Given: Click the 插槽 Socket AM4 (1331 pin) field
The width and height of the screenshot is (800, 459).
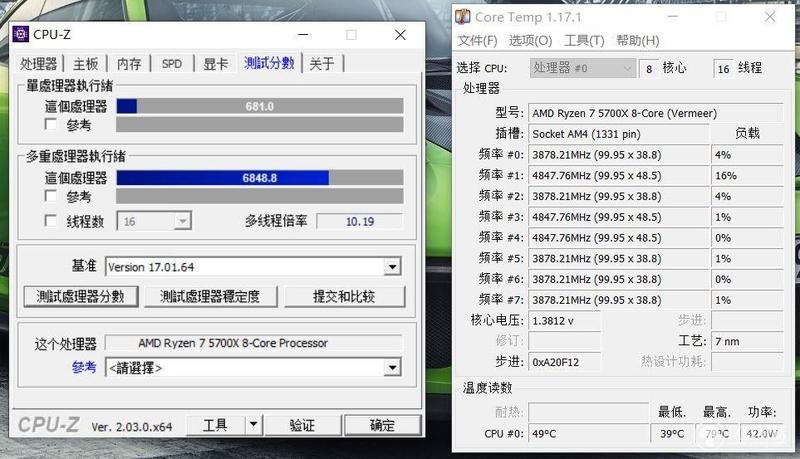Looking at the screenshot, I should coord(618,134).
